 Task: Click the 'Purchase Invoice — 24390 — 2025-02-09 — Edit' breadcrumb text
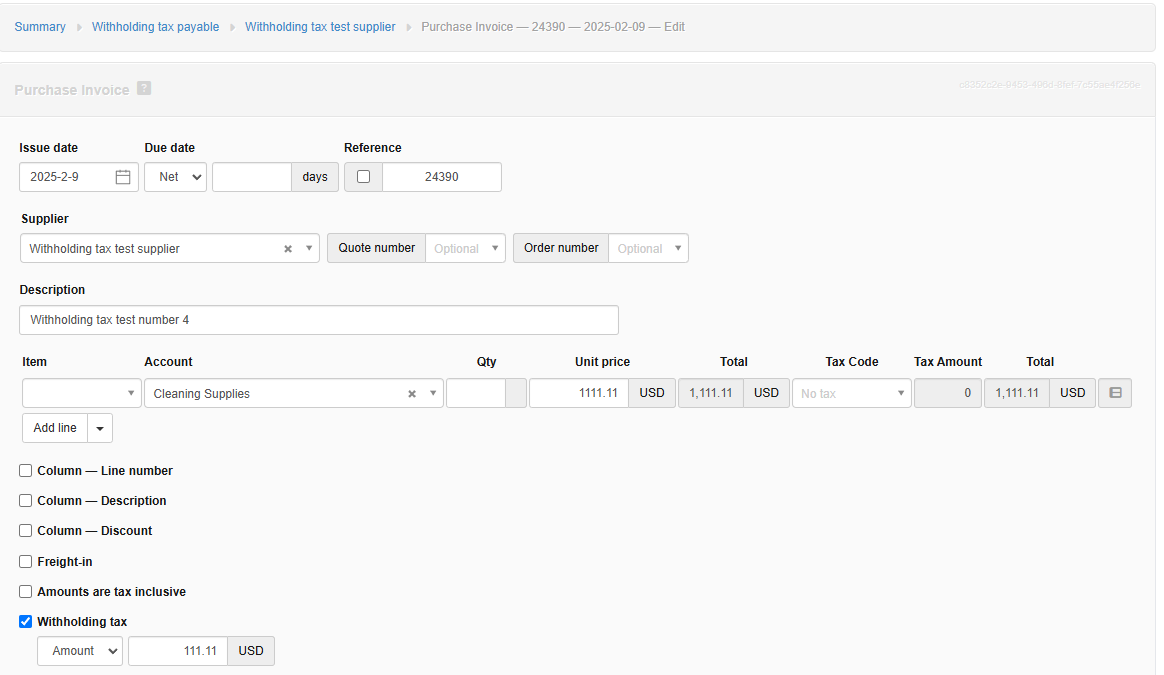(553, 27)
